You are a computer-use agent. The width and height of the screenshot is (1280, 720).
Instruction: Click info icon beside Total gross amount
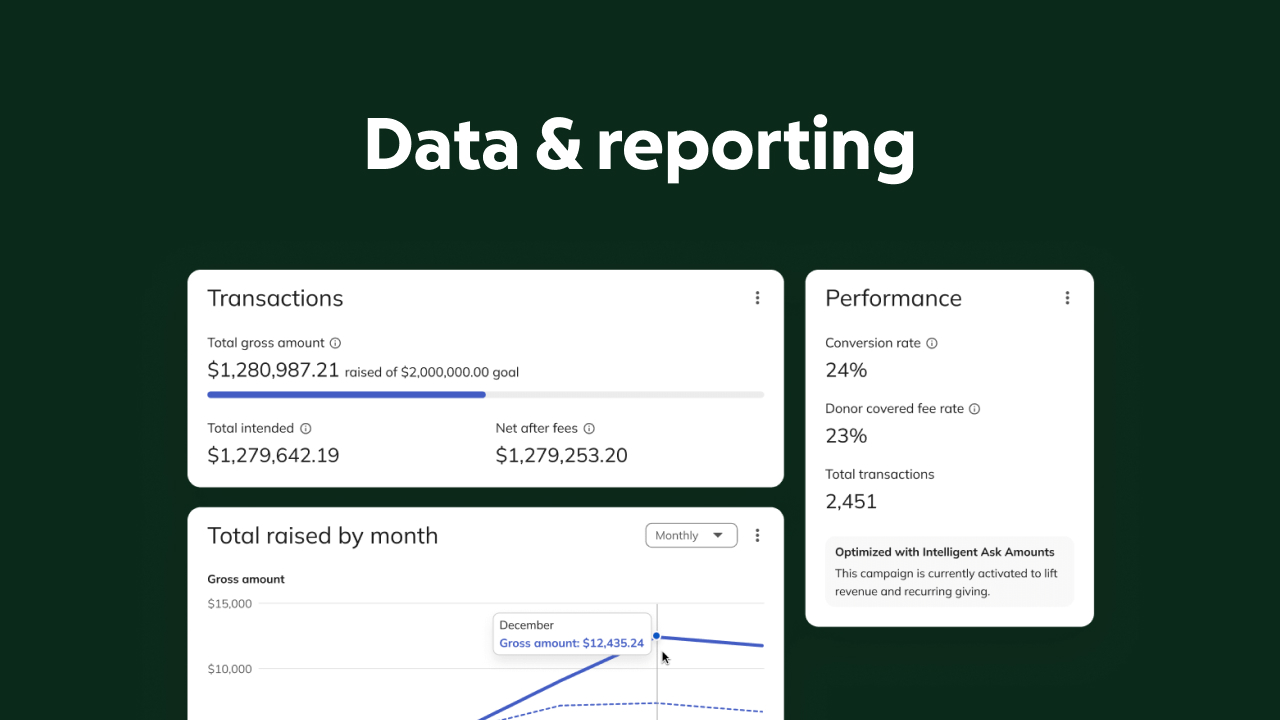click(x=335, y=343)
